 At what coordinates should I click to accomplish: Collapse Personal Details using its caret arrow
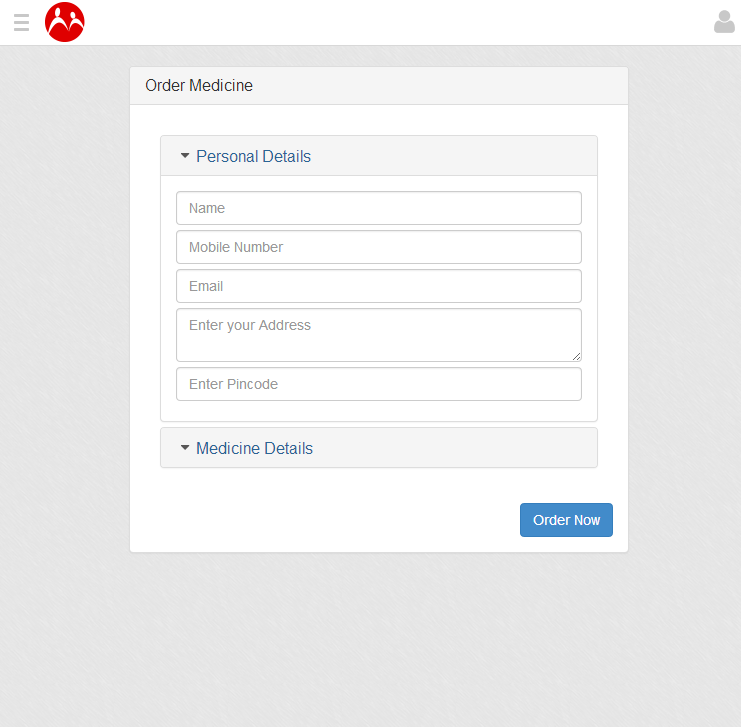click(185, 156)
